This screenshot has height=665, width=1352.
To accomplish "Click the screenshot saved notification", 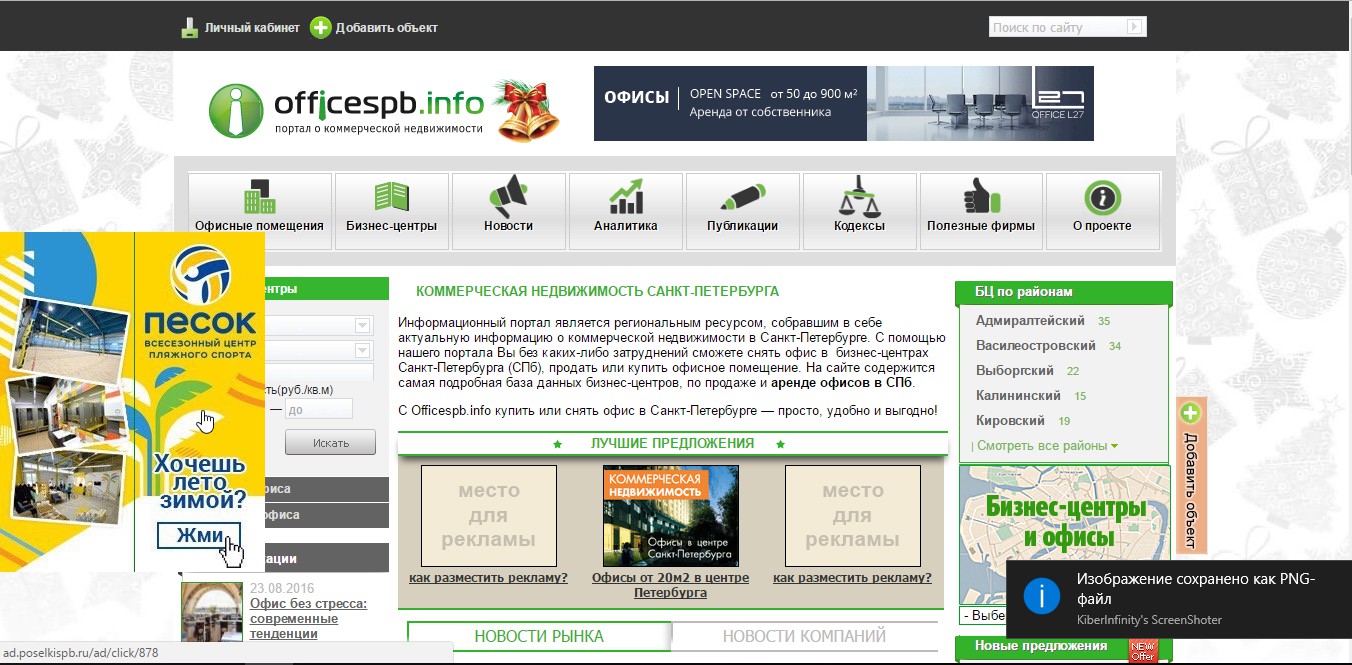I will pyautogui.click(x=1179, y=598).
